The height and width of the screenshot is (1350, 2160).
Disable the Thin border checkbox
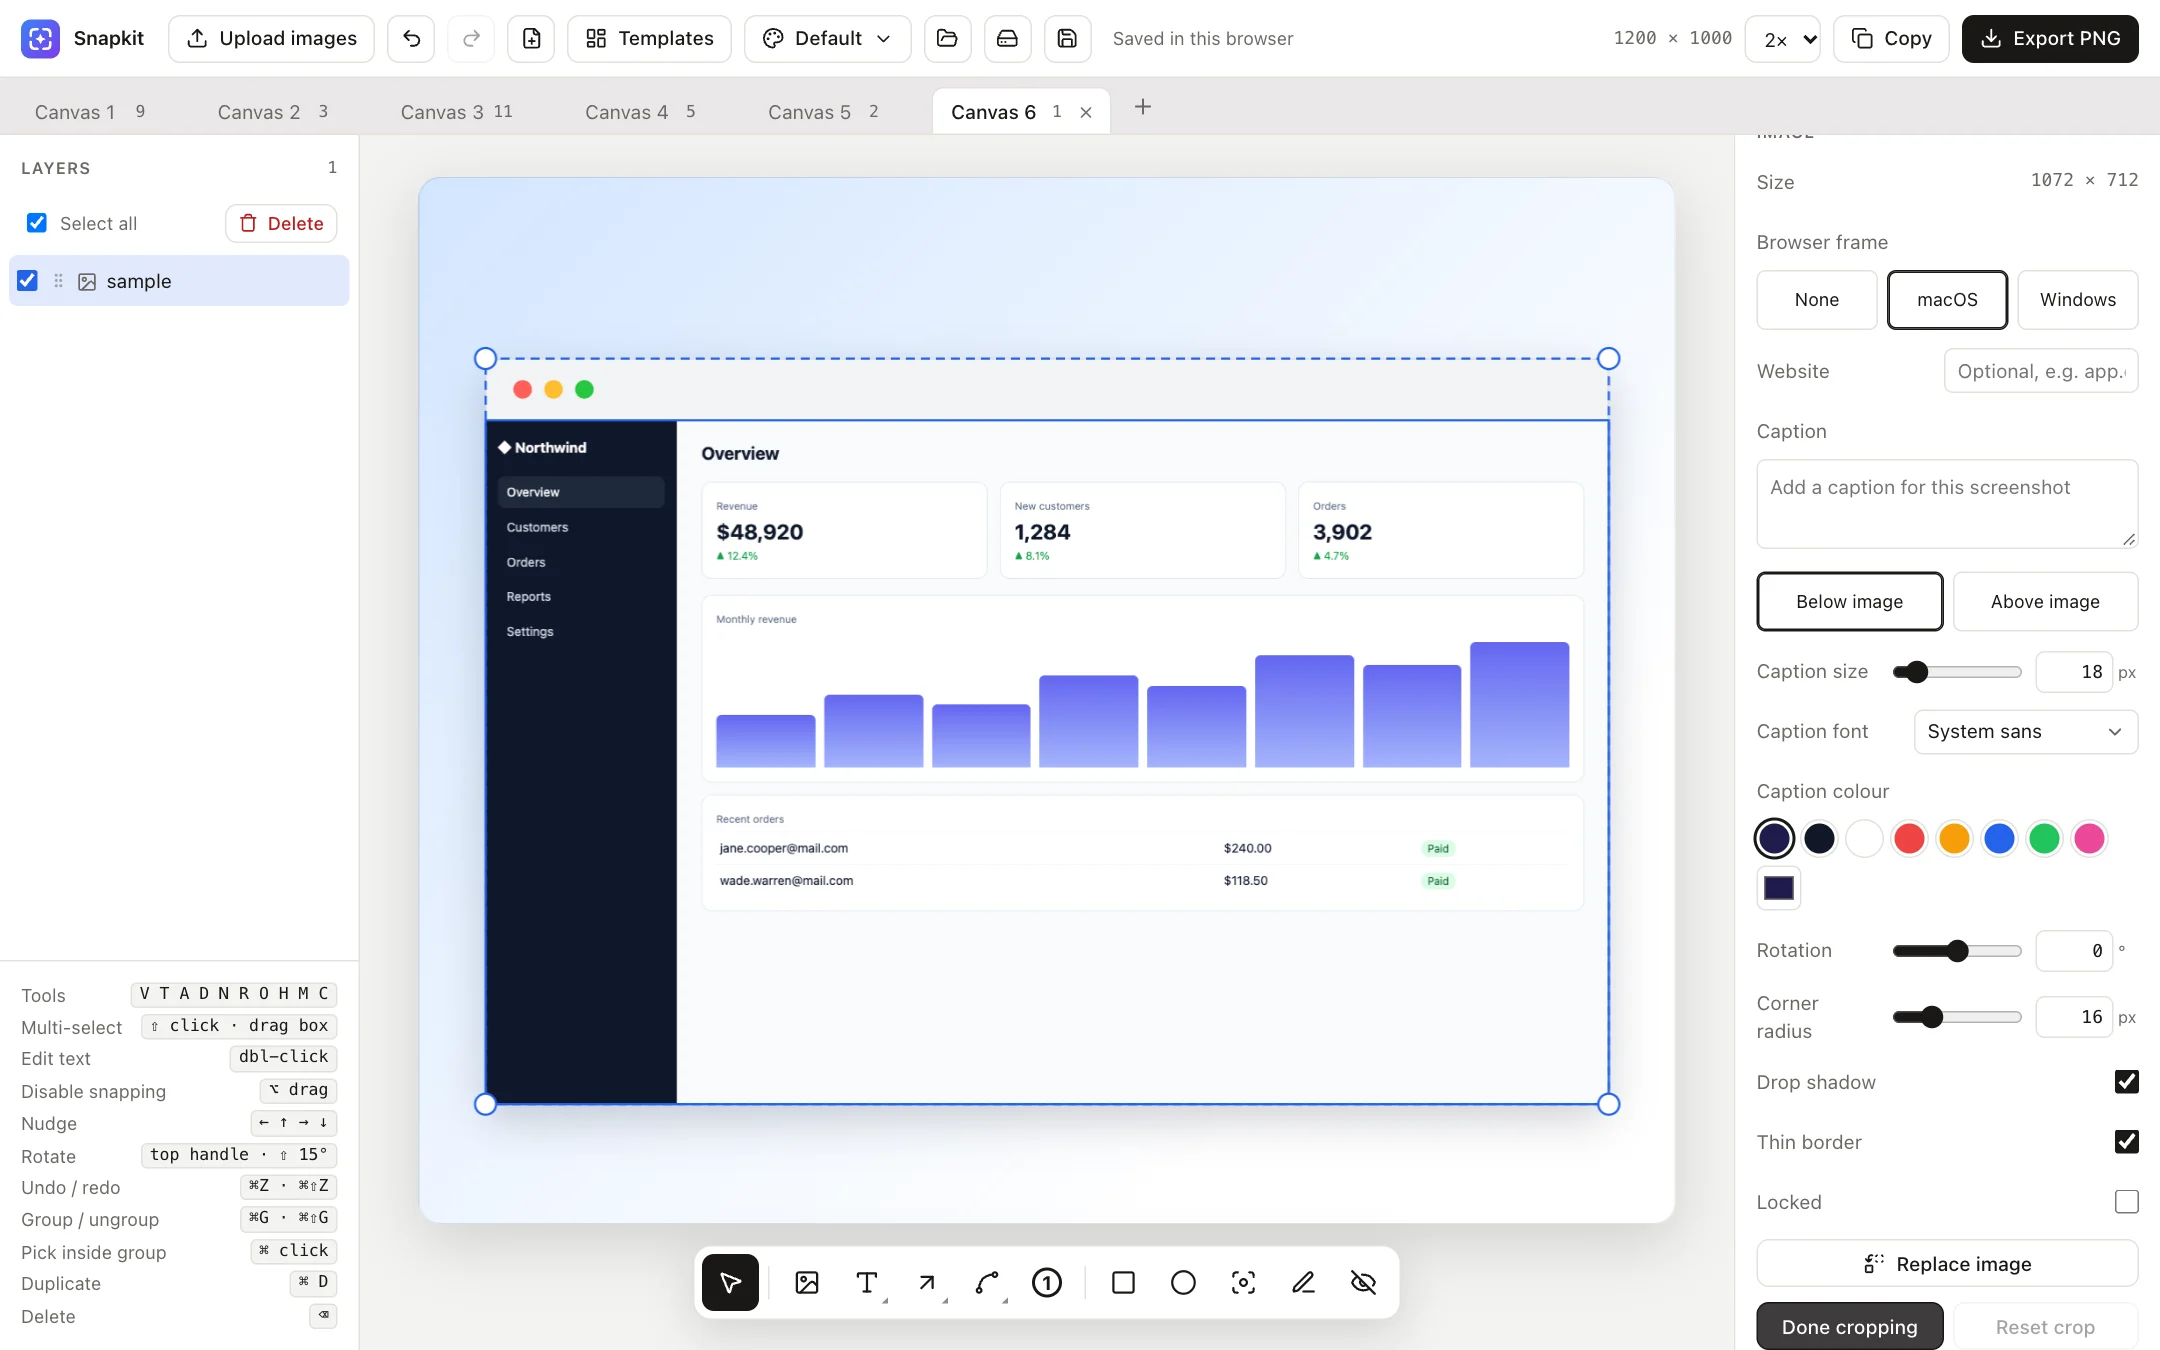coord(2127,1142)
